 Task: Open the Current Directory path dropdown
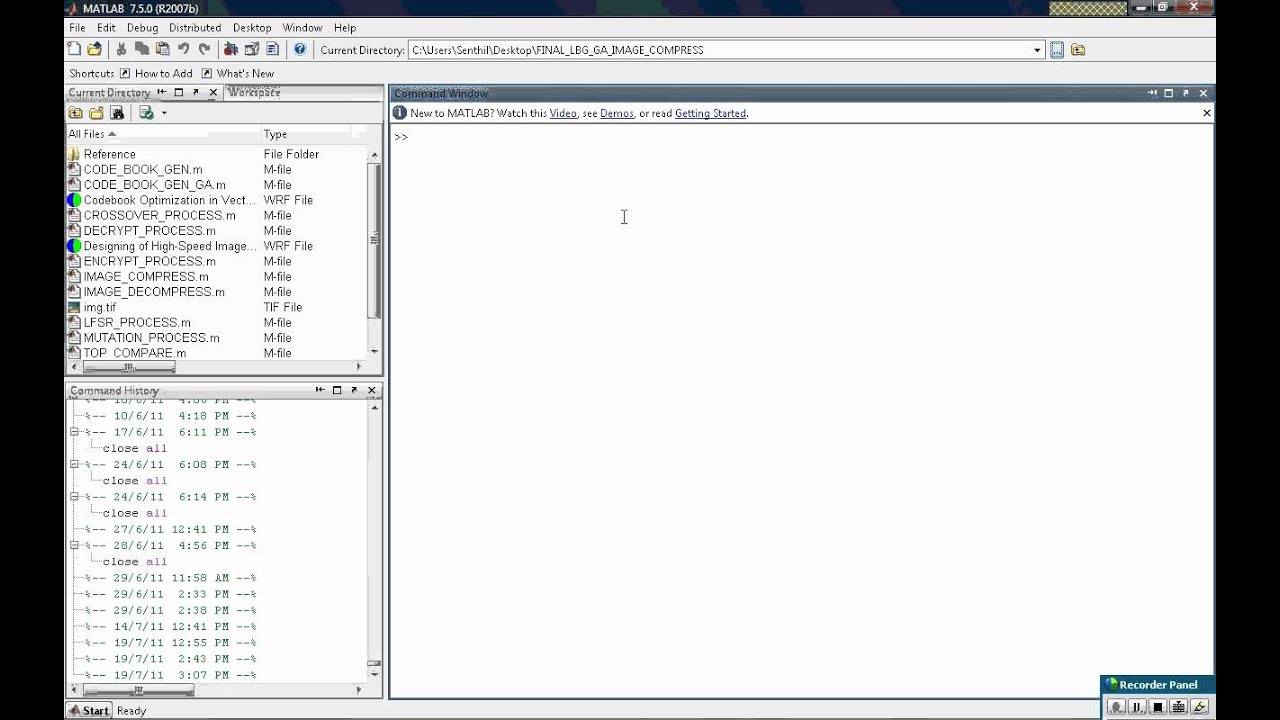(1037, 50)
